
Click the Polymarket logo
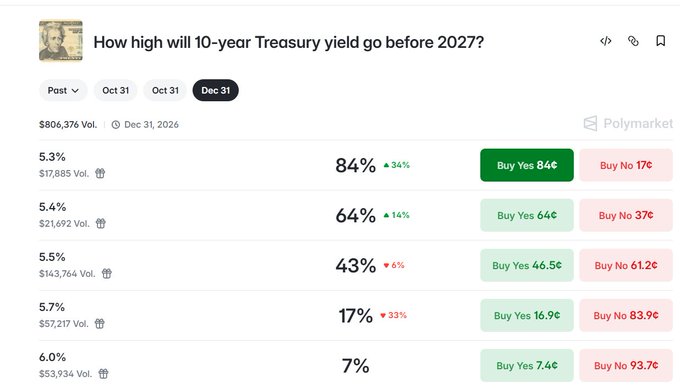click(x=628, y=124)
